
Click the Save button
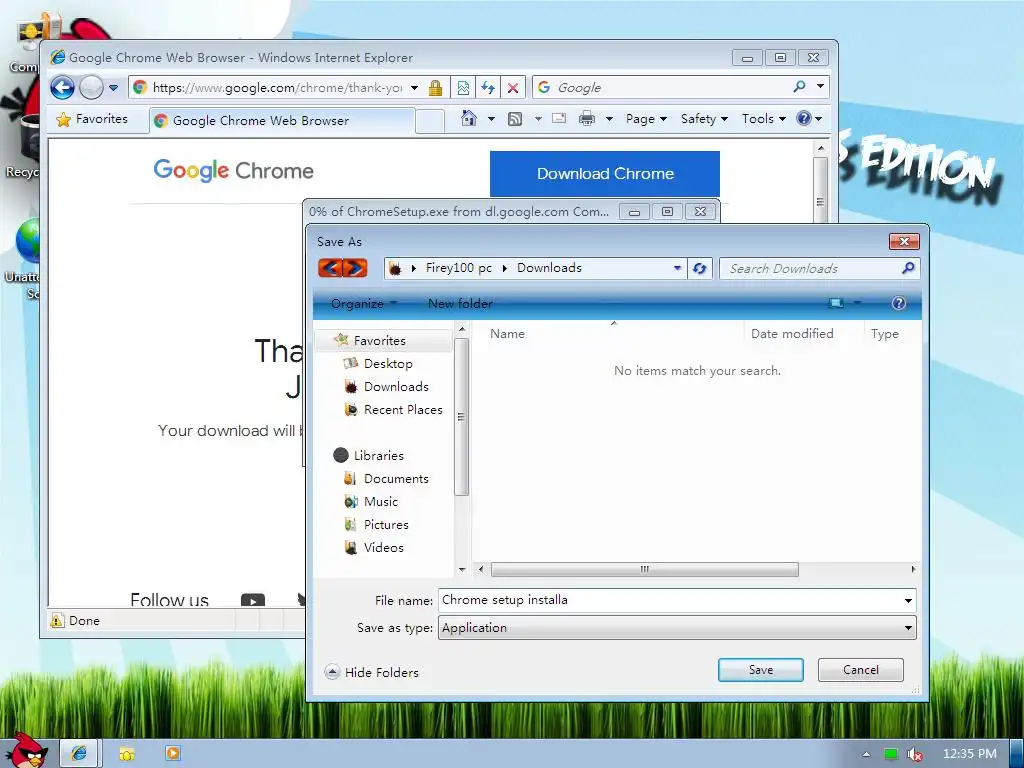click(x=761, y=670)
